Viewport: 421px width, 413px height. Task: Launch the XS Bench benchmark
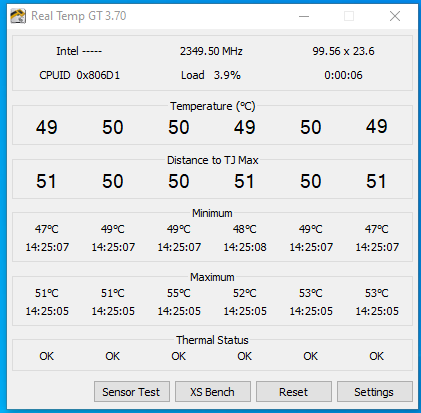(213, 392)
